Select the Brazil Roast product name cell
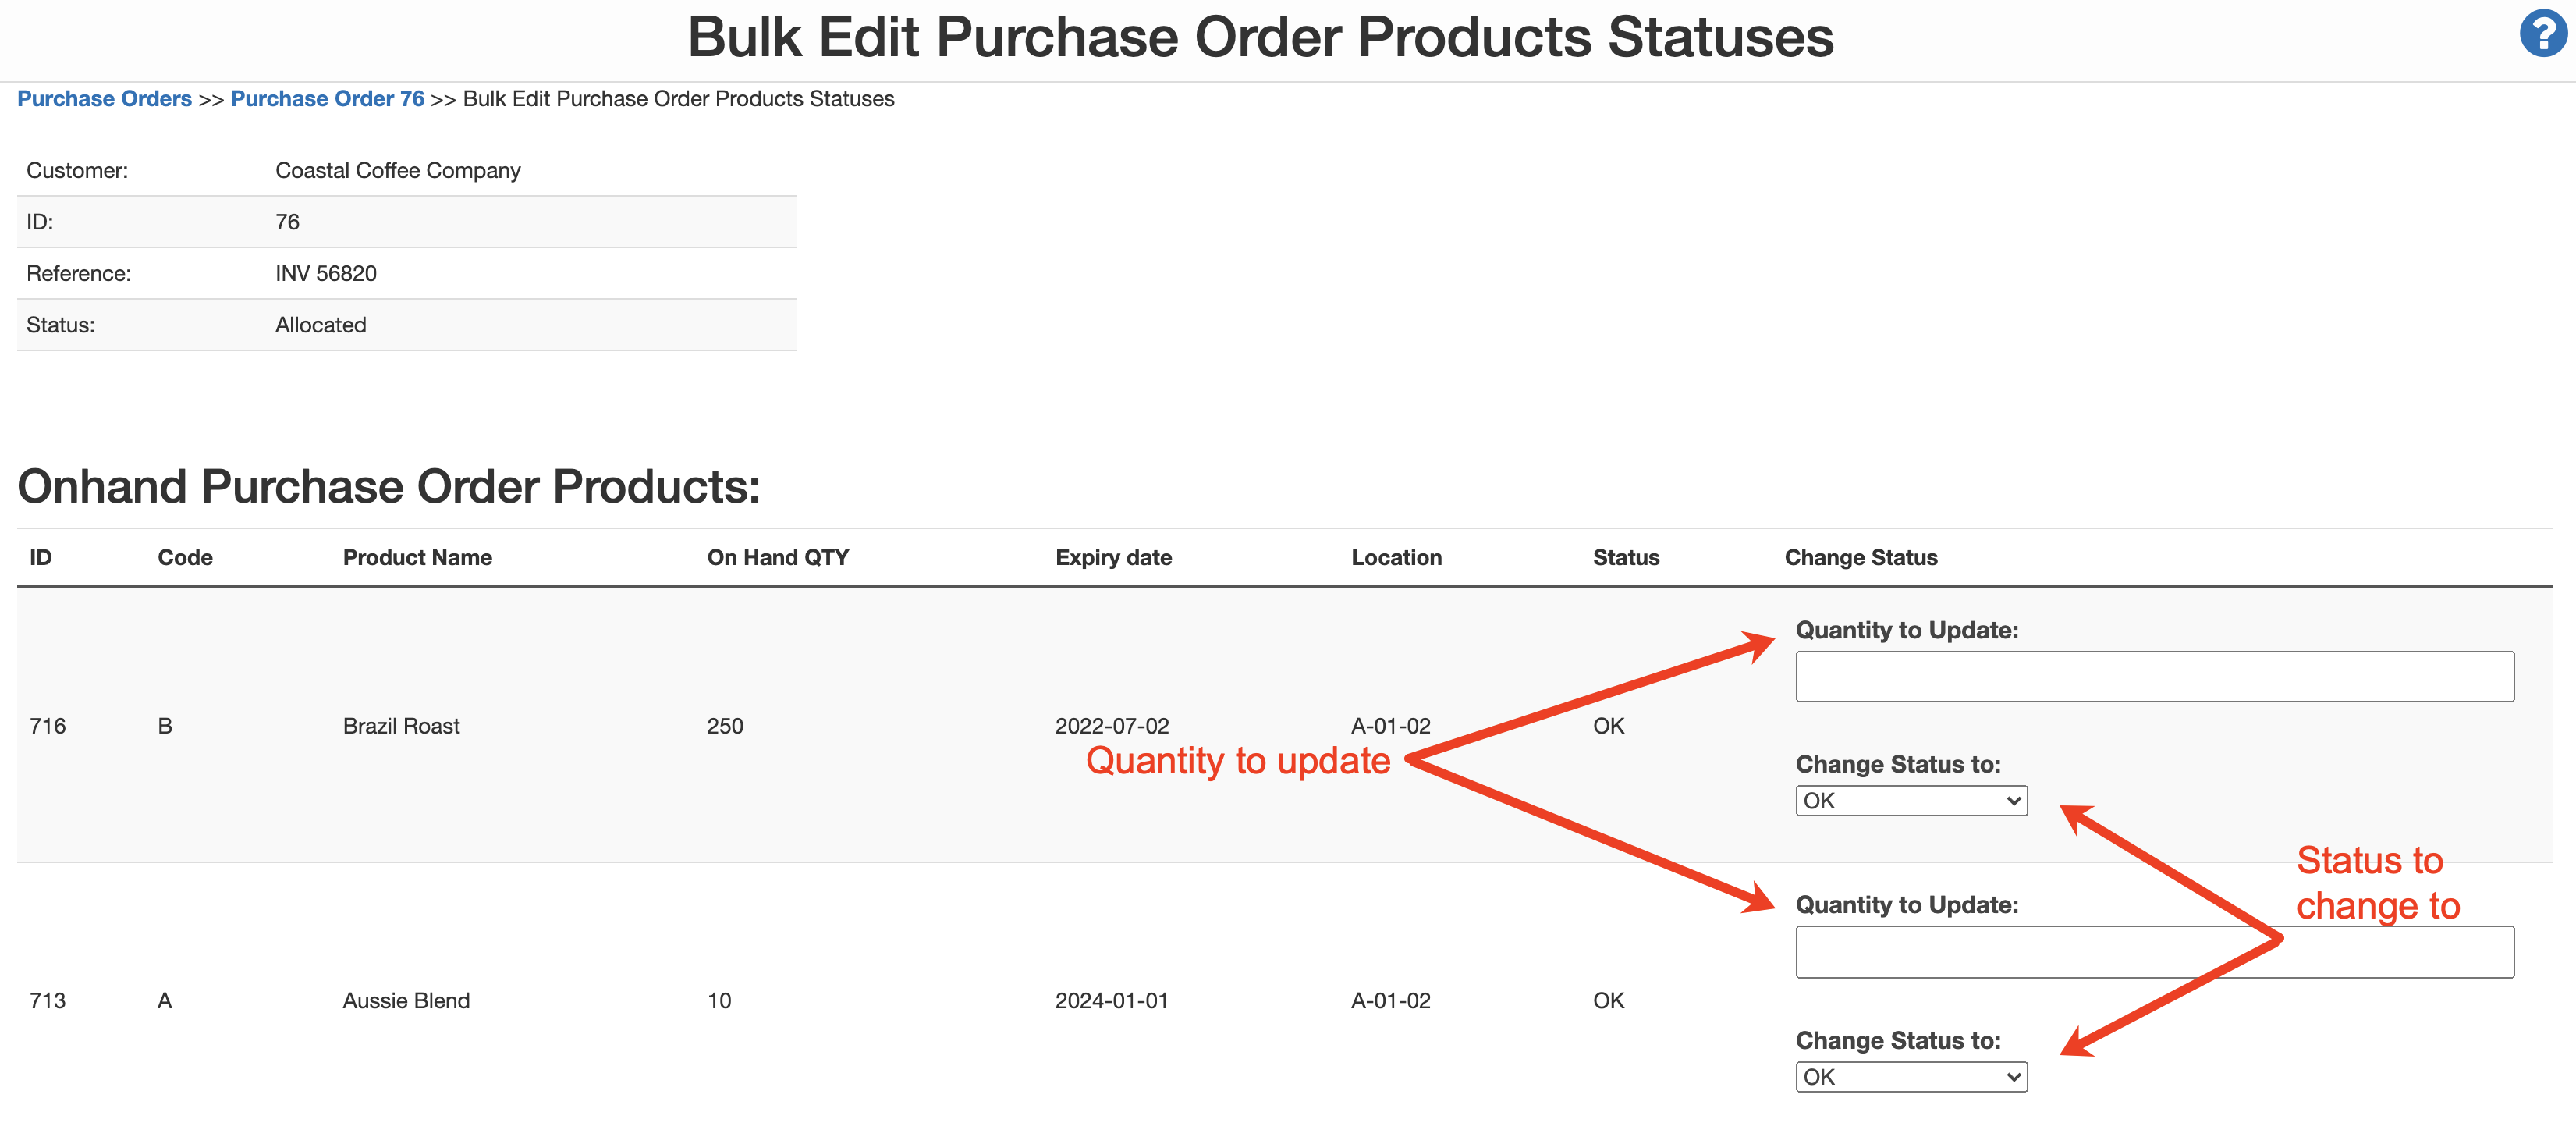 (x=401, y=726)
